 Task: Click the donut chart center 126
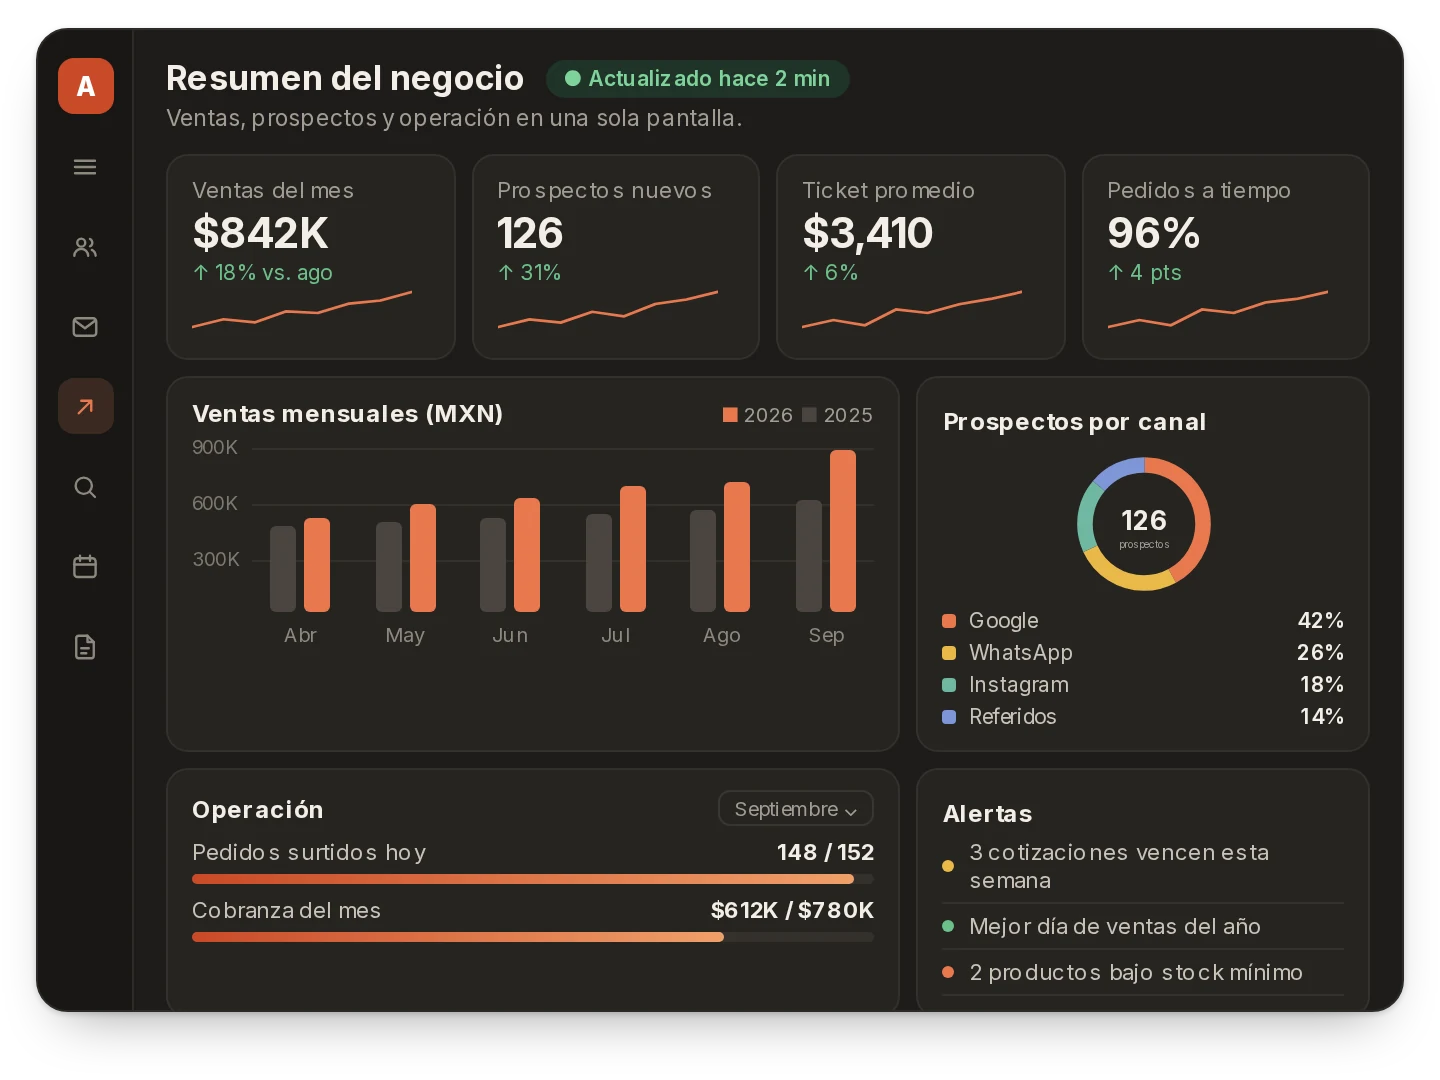(1144, 521)
